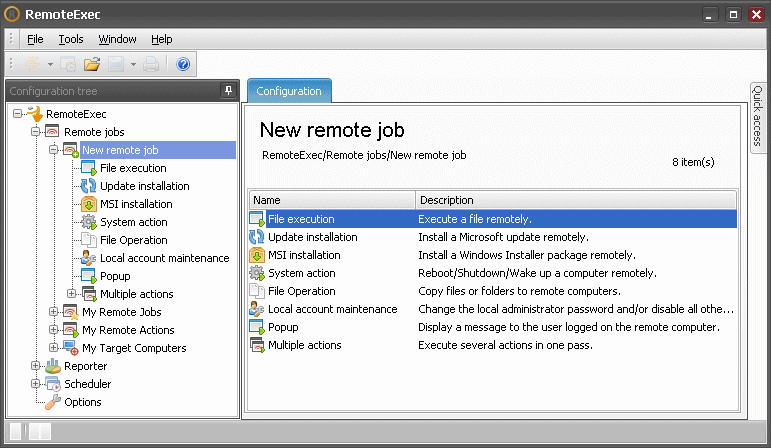Click the save diskette toolbar icon
The image size is (771, 448).
point(117,64)
